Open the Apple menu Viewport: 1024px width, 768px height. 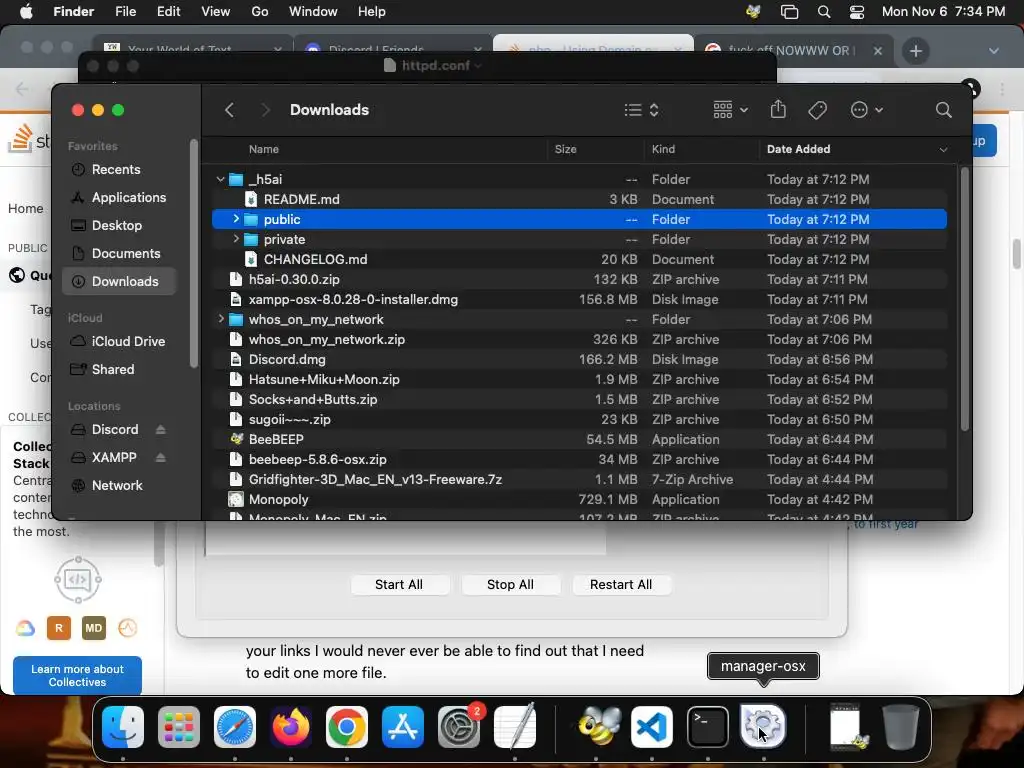coord(26,12)
